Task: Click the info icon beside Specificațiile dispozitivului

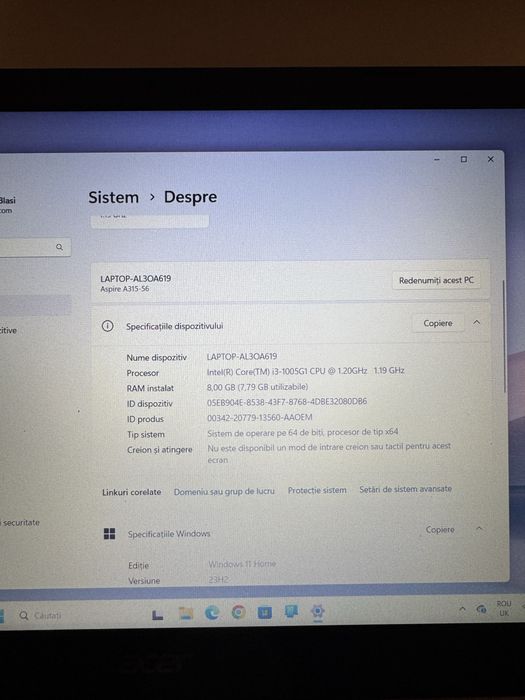Action: (108, 326)
